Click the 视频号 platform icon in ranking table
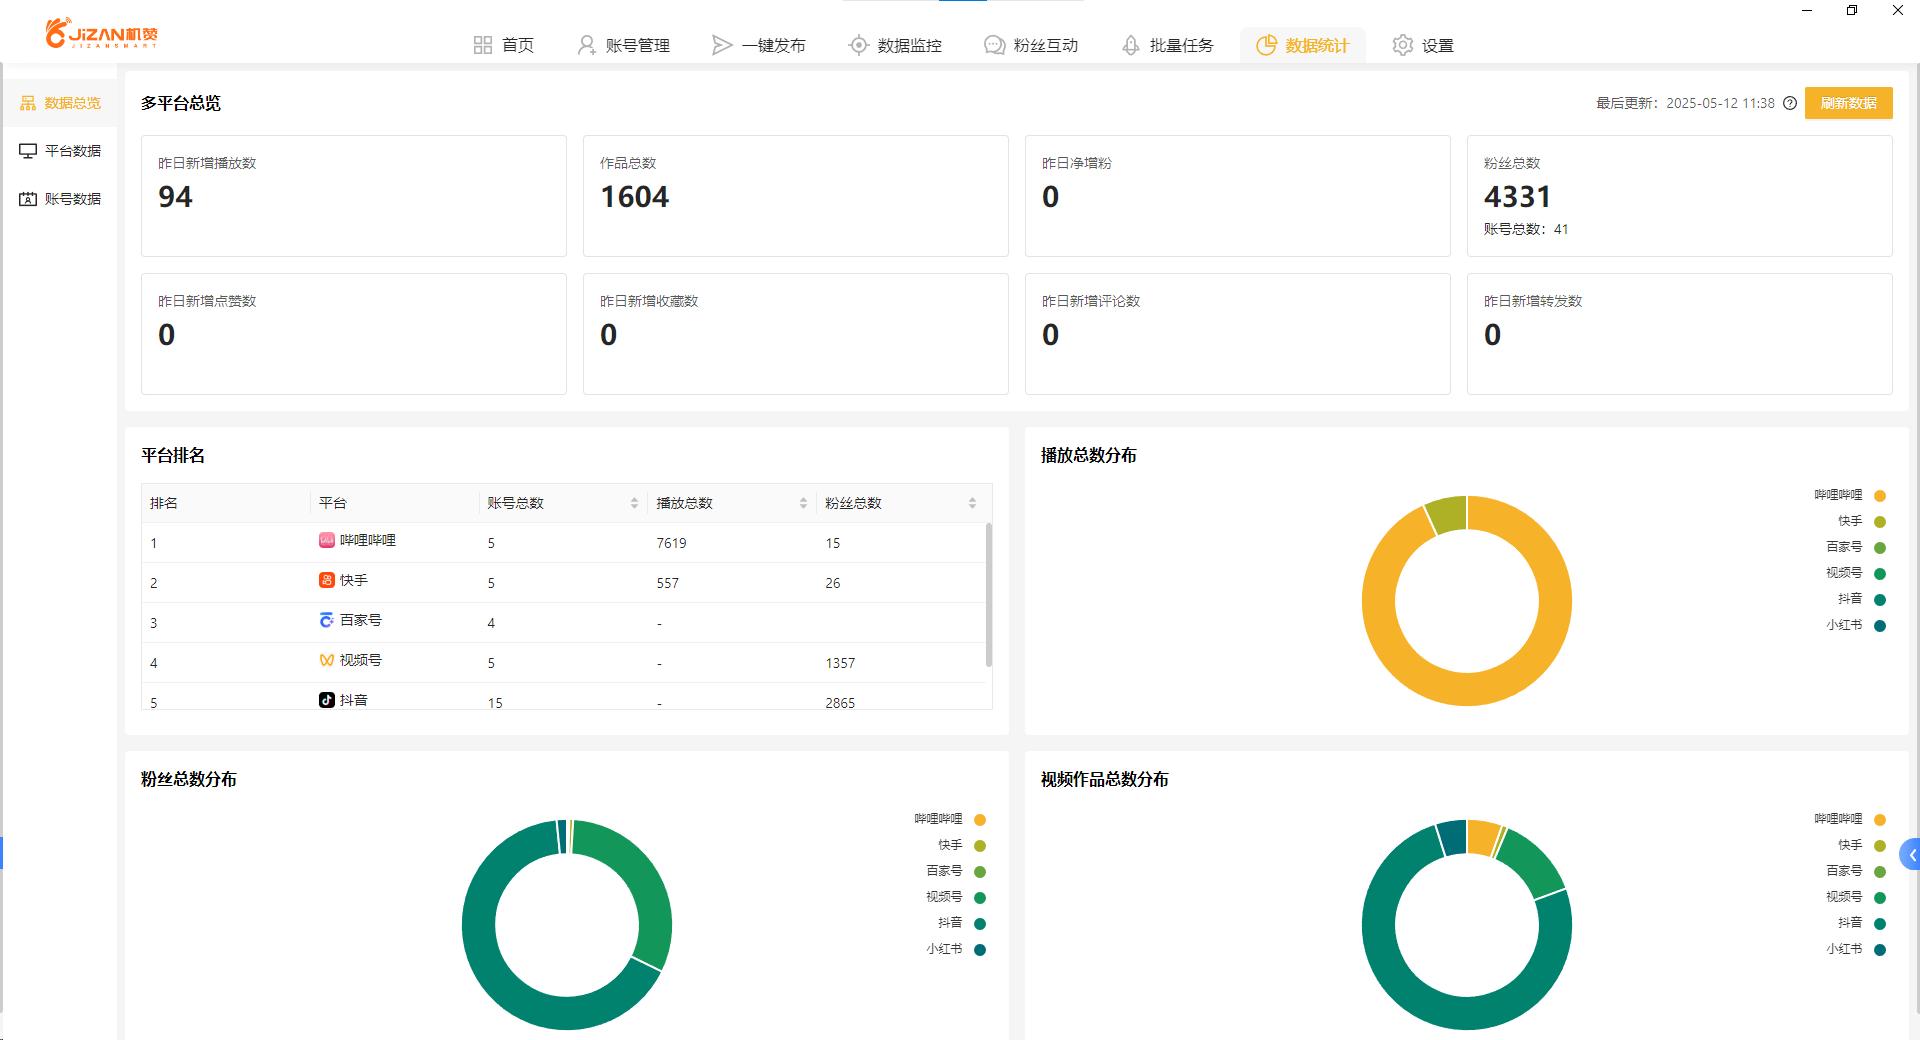The image size is (1920, 1040). [x=326, y=660]
